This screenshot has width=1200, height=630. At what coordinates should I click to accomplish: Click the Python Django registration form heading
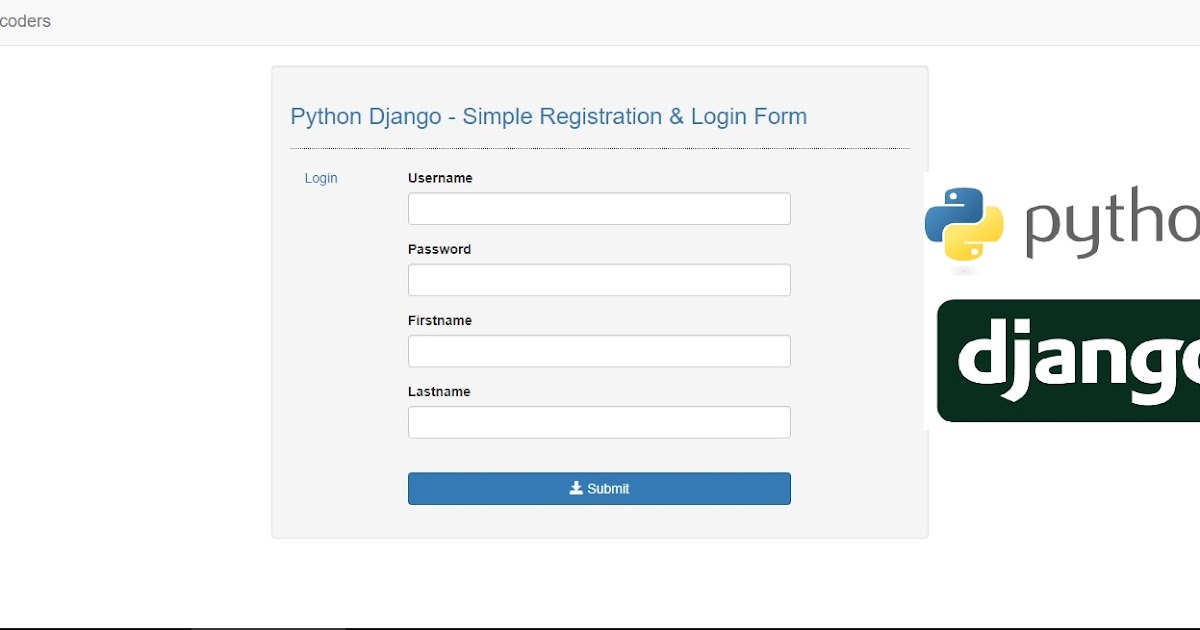(548, 116)
